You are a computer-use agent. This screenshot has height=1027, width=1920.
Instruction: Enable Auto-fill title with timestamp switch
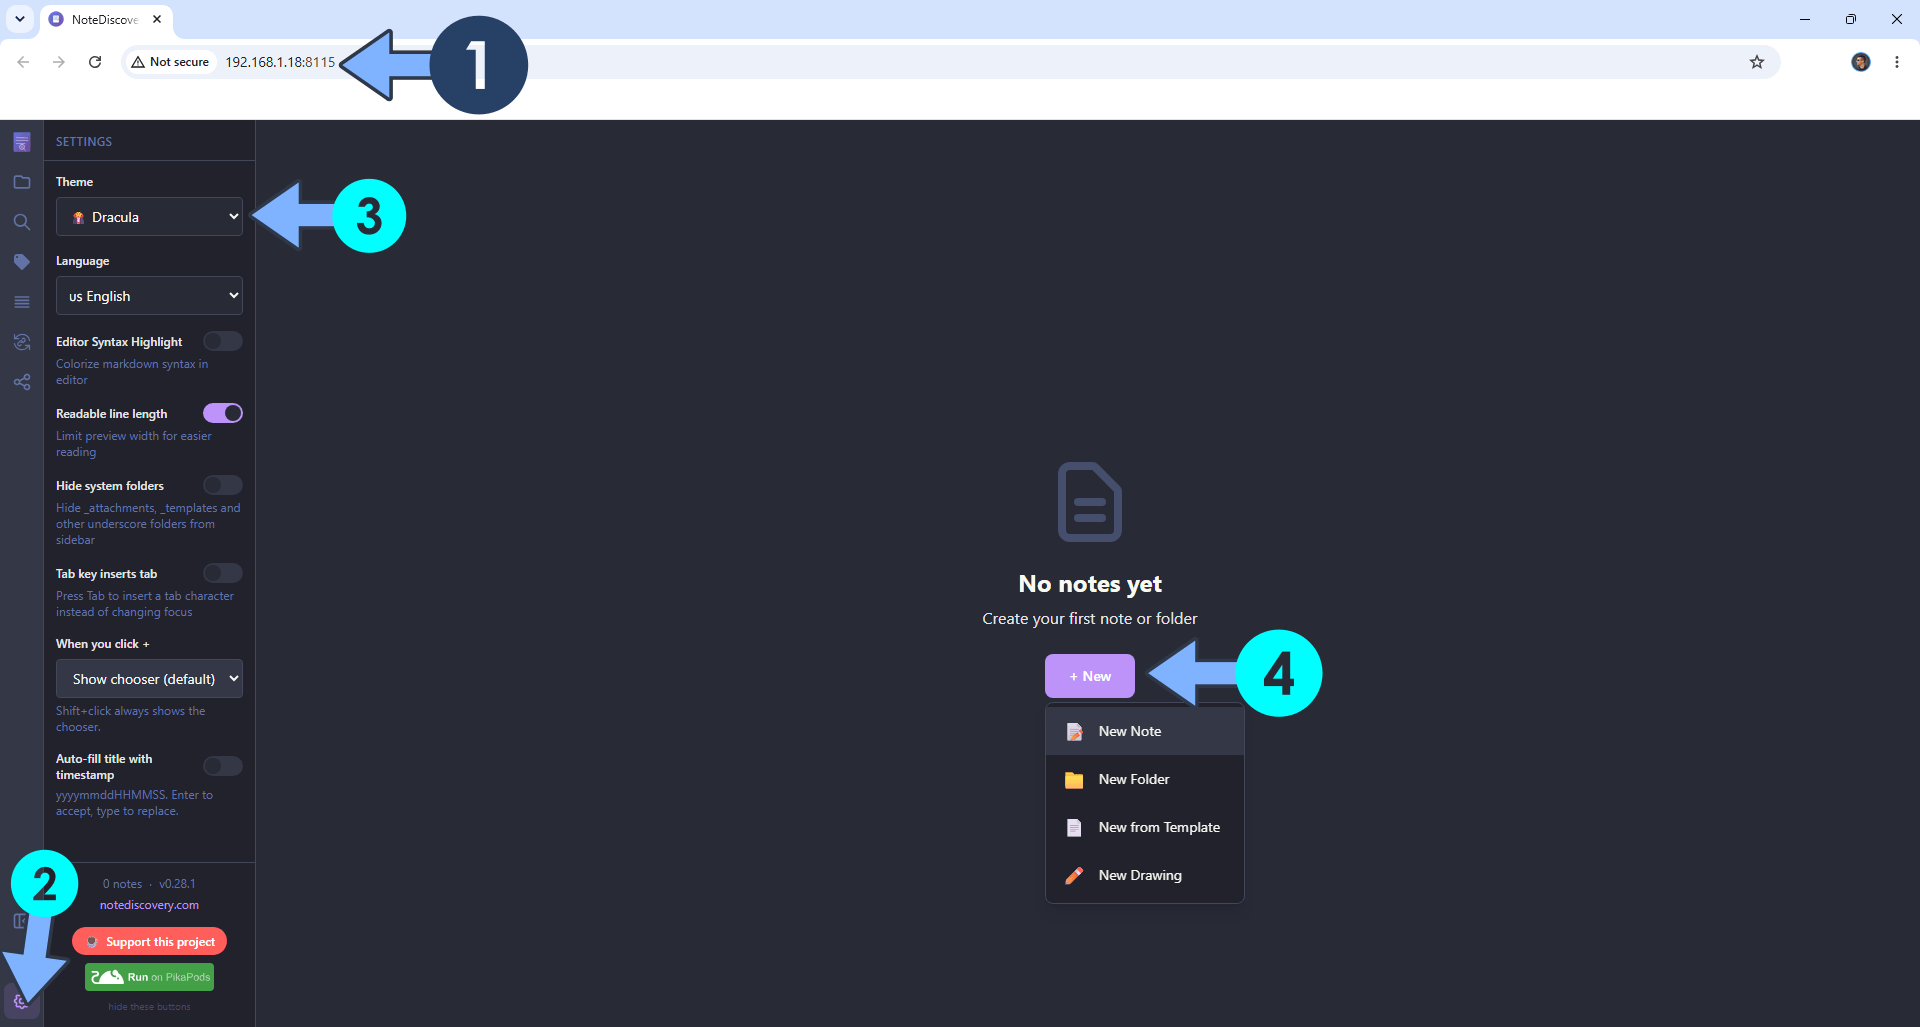pos(223,767)
